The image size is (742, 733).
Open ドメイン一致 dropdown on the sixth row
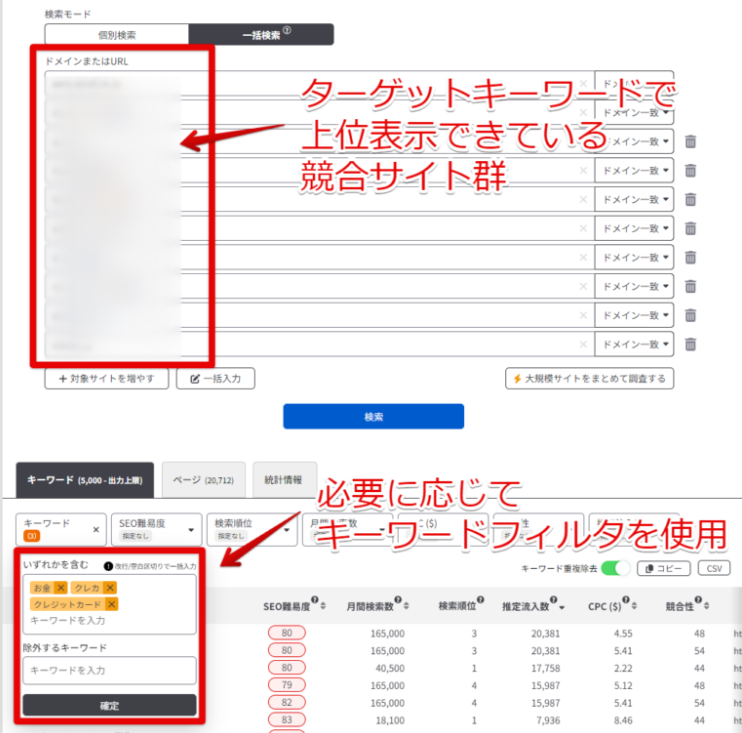[634, 228]
